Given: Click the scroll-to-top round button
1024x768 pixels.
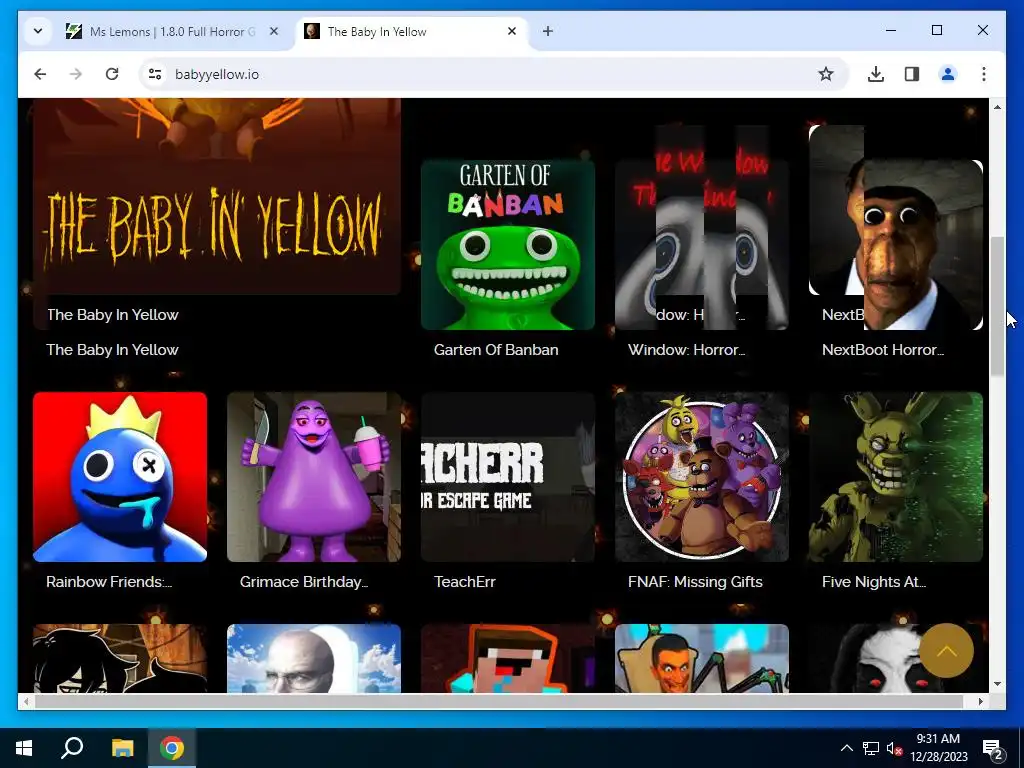Looking at the screenshot, I should 946,650.
